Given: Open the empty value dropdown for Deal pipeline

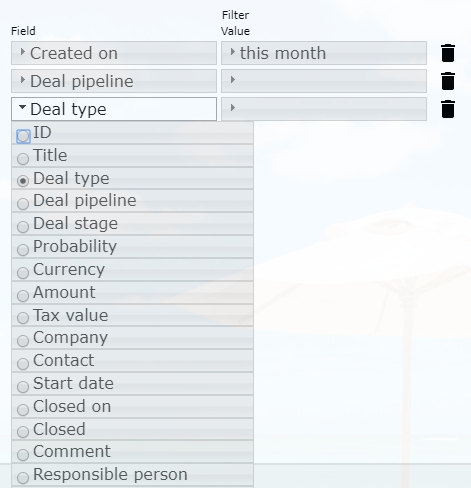Looking at the screenshot, I should [324, 81].
